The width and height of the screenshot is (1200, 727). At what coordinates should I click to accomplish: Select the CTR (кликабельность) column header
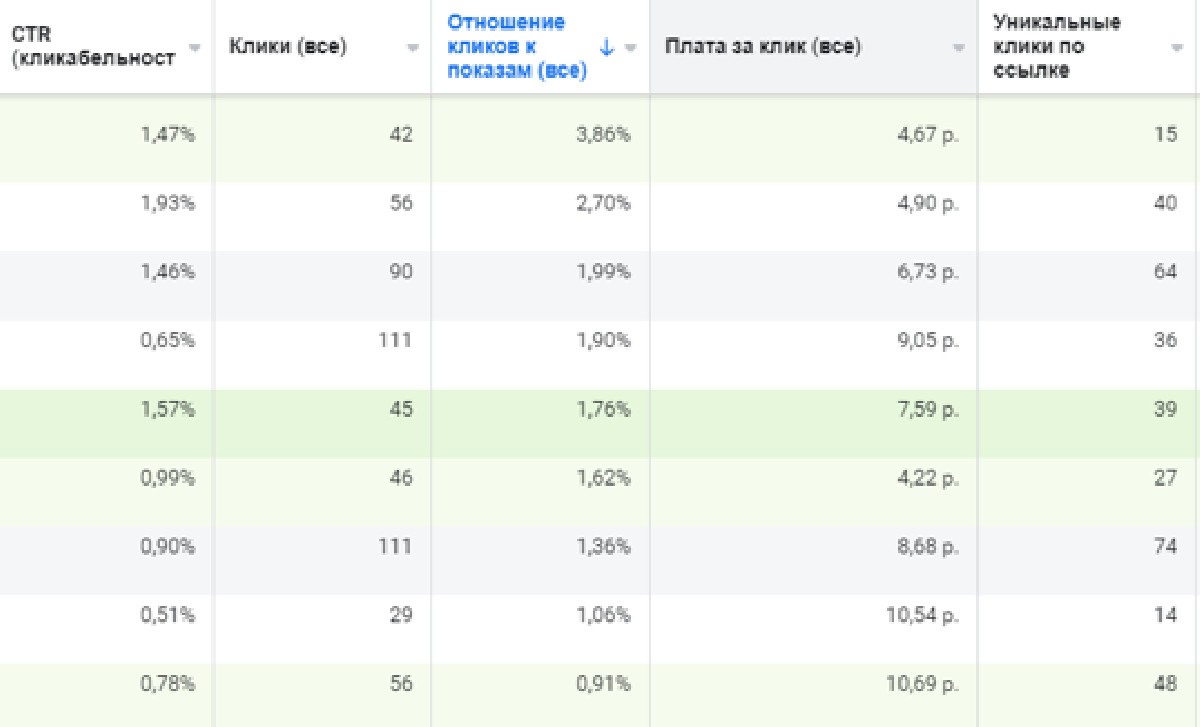93,46
